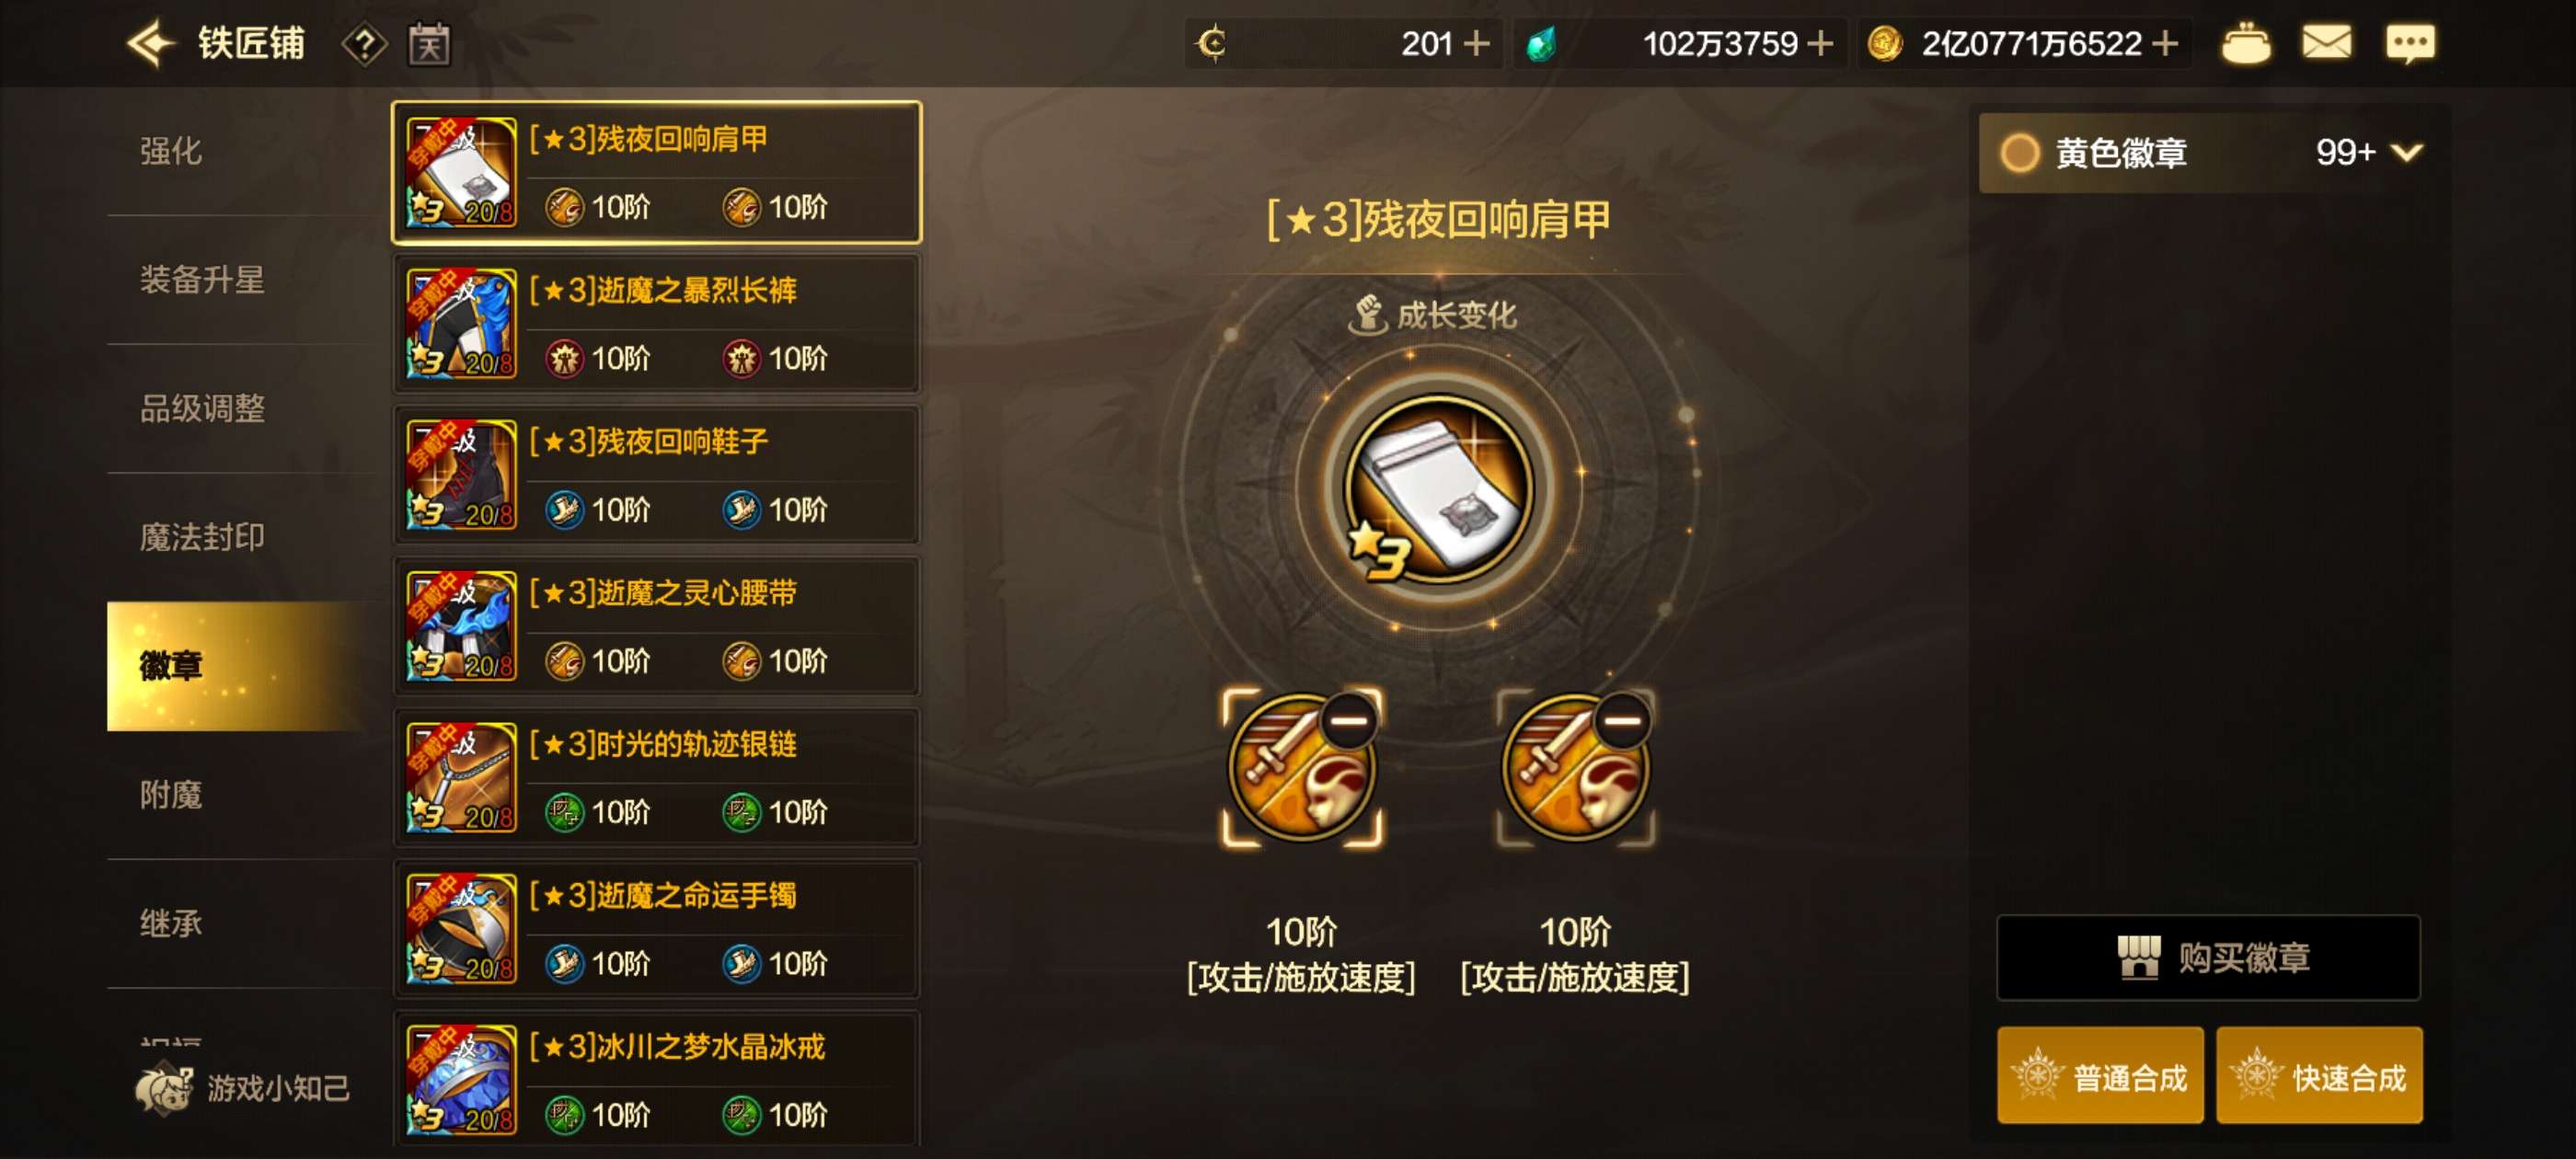Select 逝魔之暴烈长裤 in the equipment list
Image resolution: width=2576 pixels, height=1159 pixels.
(x=656, y=323)
